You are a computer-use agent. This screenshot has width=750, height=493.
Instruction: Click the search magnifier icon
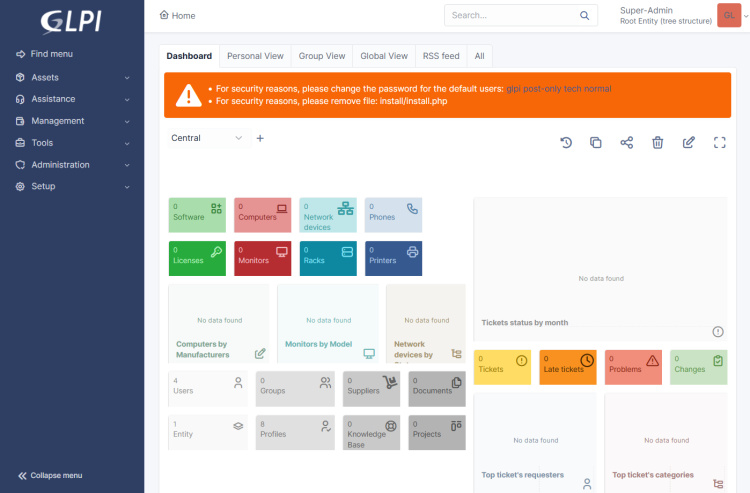585,16
